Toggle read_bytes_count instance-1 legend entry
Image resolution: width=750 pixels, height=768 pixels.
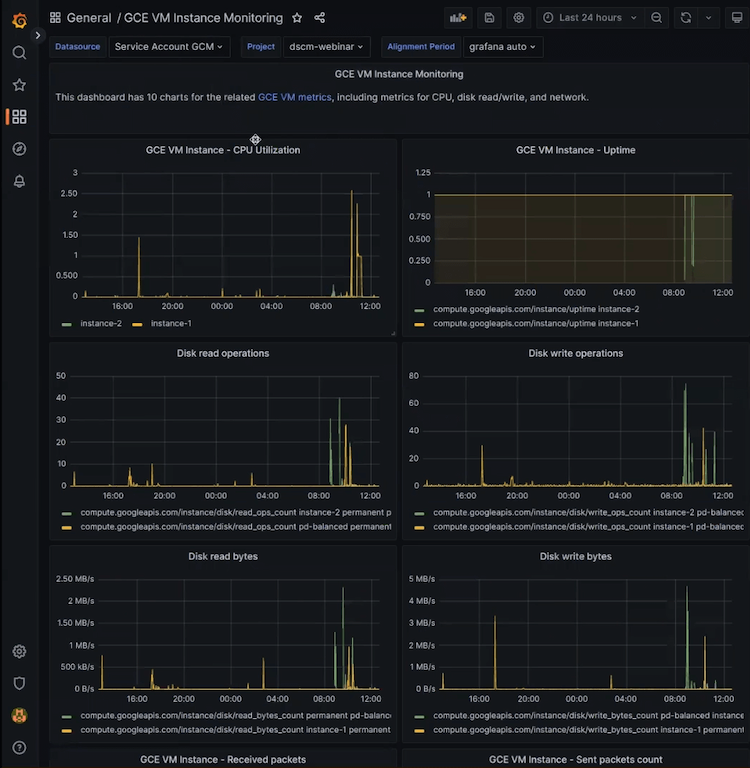click(x=236, y=730)
